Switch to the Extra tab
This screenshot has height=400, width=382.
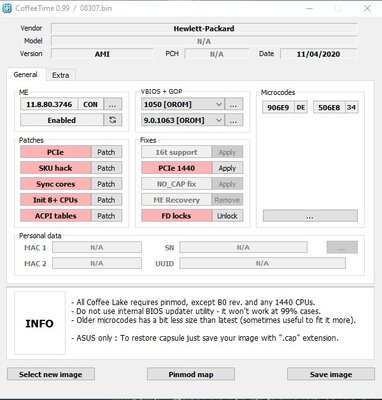[61, 75]
